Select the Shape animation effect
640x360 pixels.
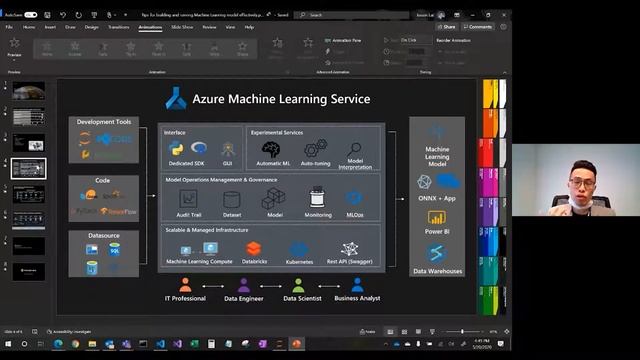(x=242, y=49)
